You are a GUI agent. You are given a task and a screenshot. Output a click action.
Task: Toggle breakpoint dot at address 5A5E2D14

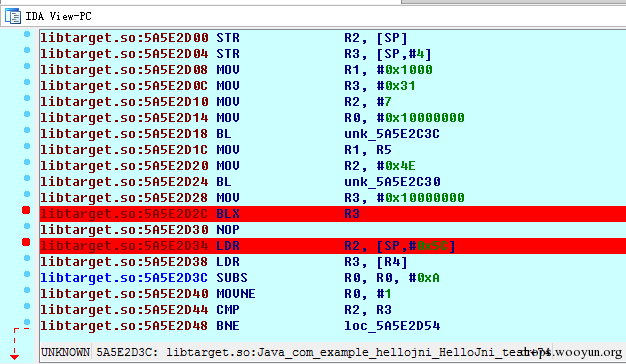(x=27, y=114)
